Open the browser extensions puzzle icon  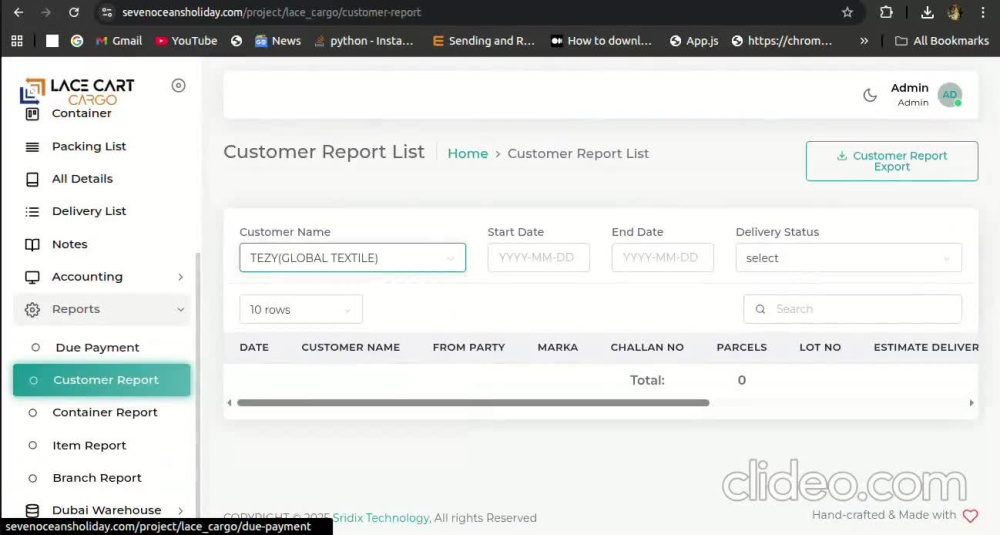pos(886,12)
